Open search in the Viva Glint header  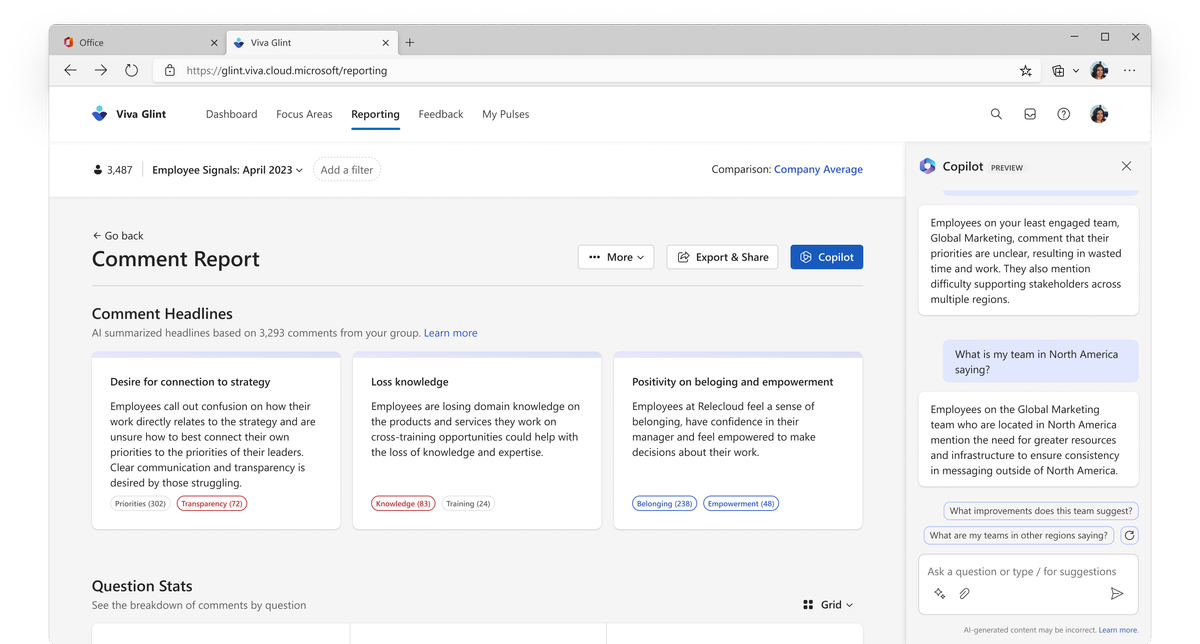coord(996,114)
